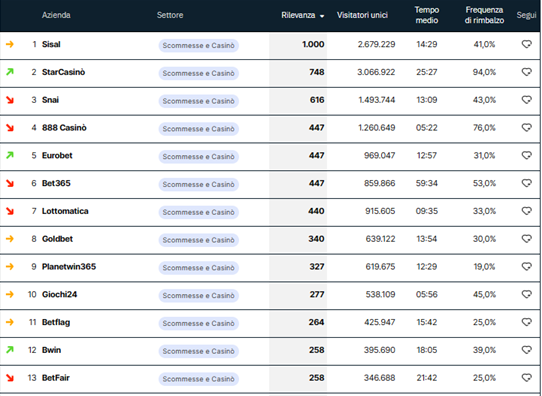Sort by Rilevanza using dropdown arrow
Viewport: 542px width, 396px height.
pyautogui.click(x=322, y=16)
